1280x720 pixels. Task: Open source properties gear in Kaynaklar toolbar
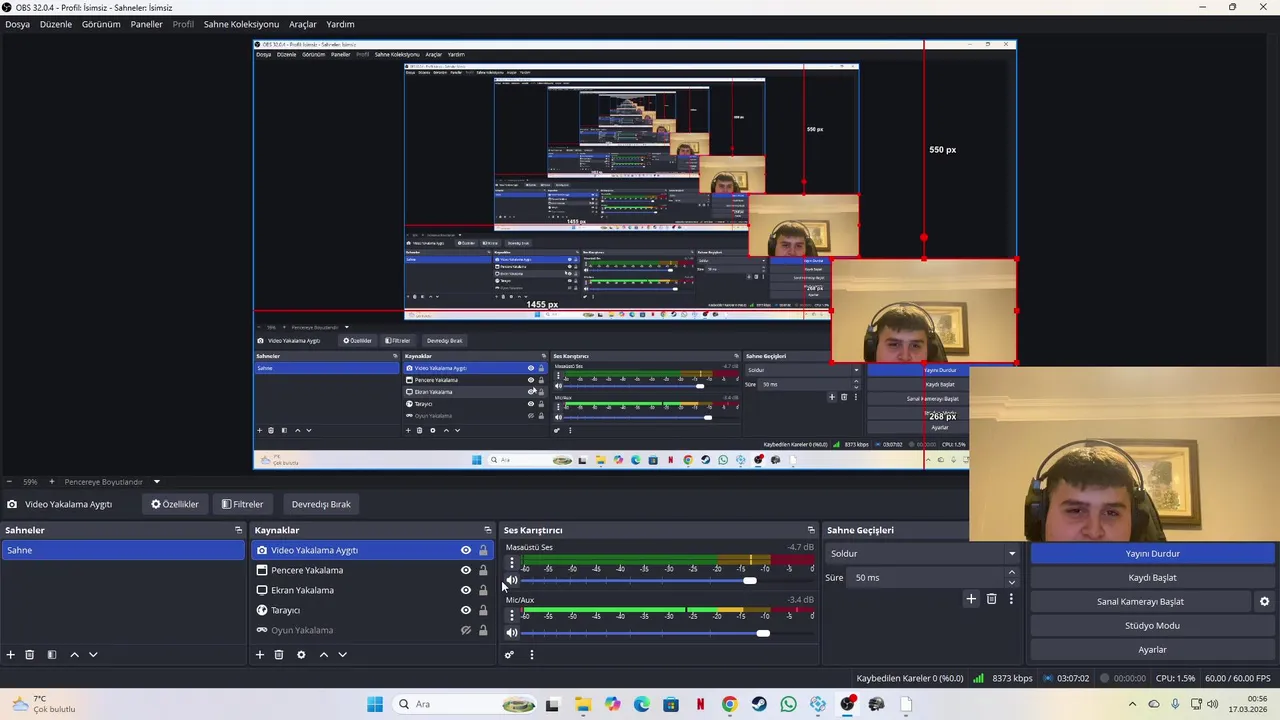point(301,654)
